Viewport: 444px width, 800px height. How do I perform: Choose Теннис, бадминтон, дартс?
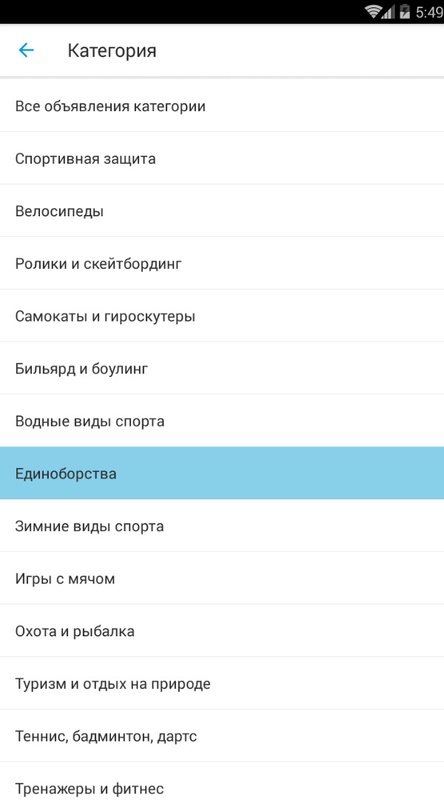[222, 736]
